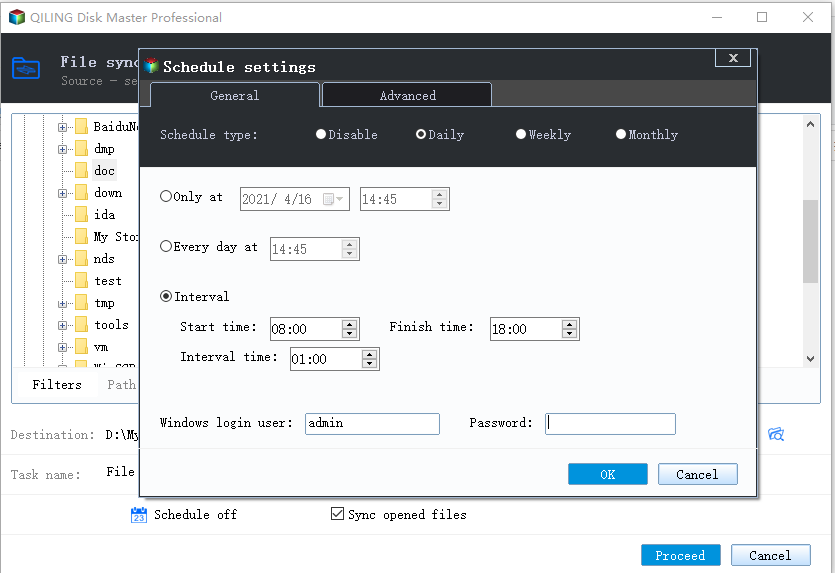Expand the down folder tree node
The image size is (835, 573).
point(62,193)
